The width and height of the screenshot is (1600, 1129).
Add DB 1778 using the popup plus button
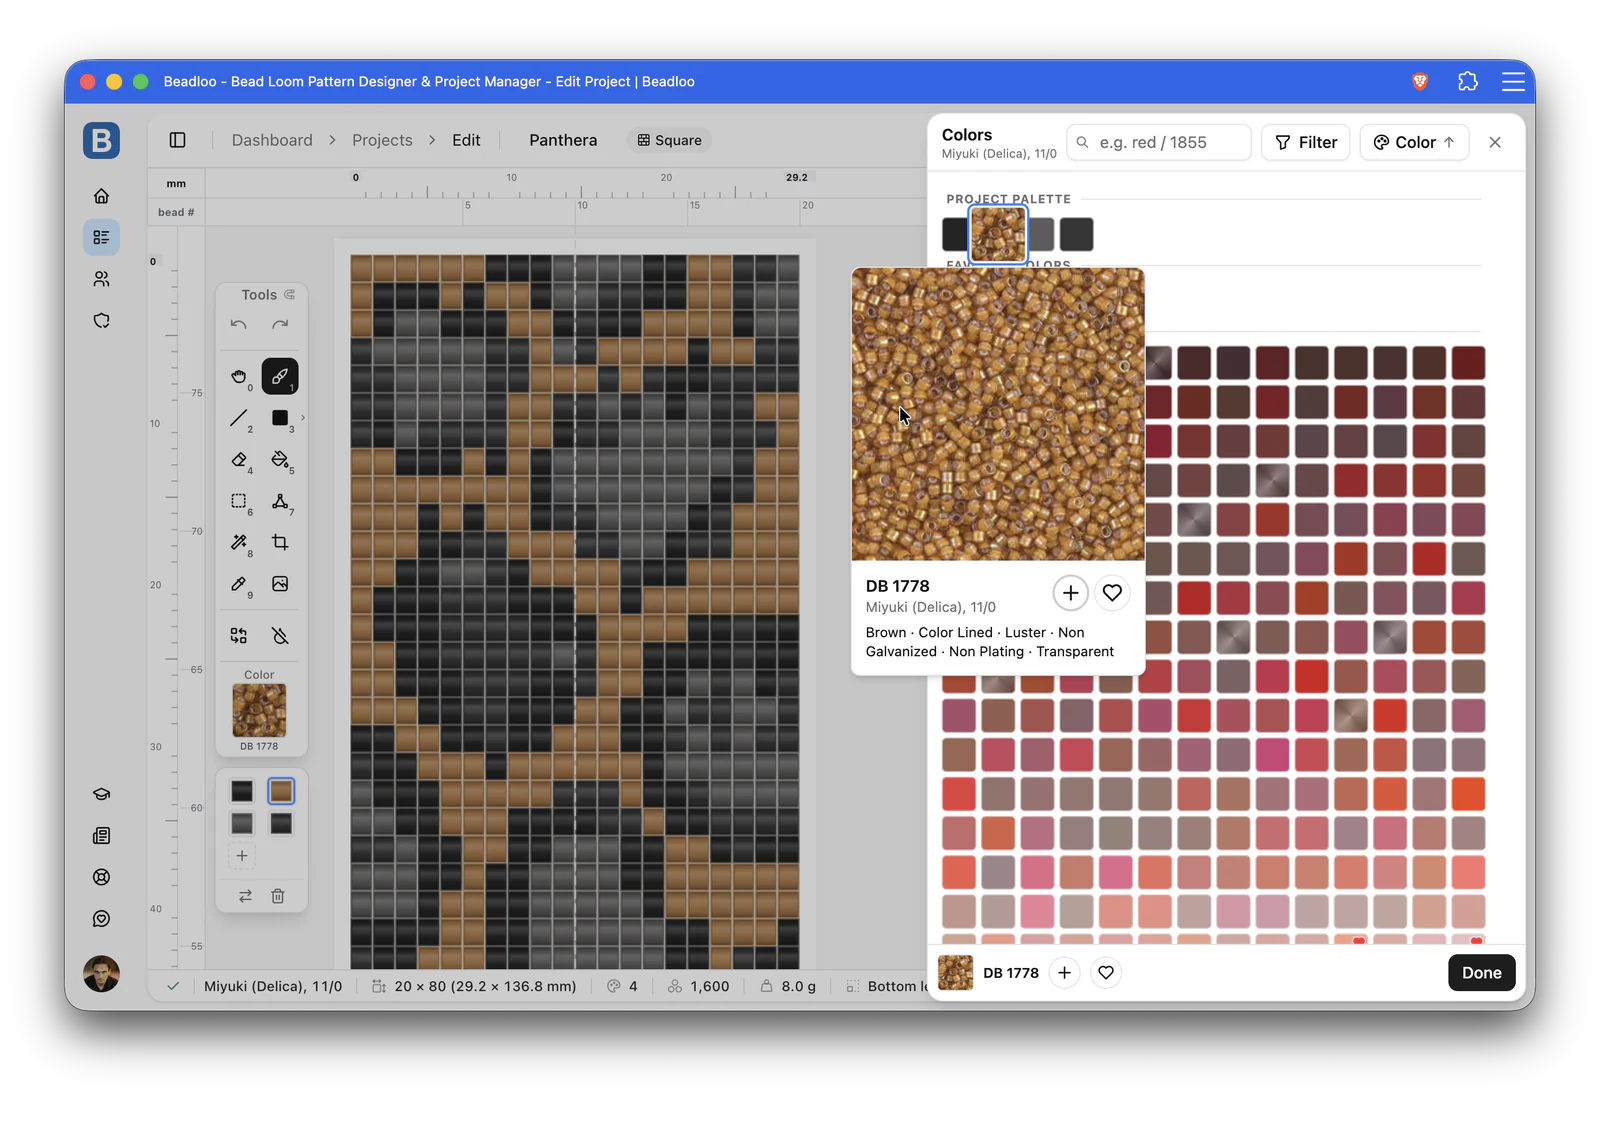1070,593
